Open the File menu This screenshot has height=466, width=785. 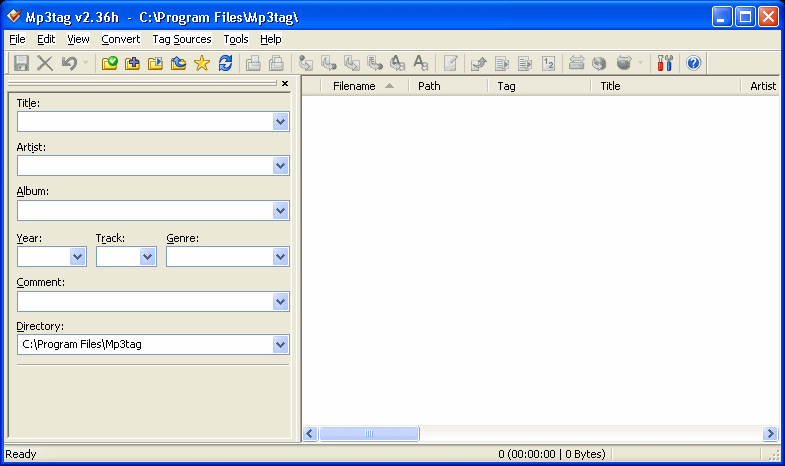tap(17, 39)
